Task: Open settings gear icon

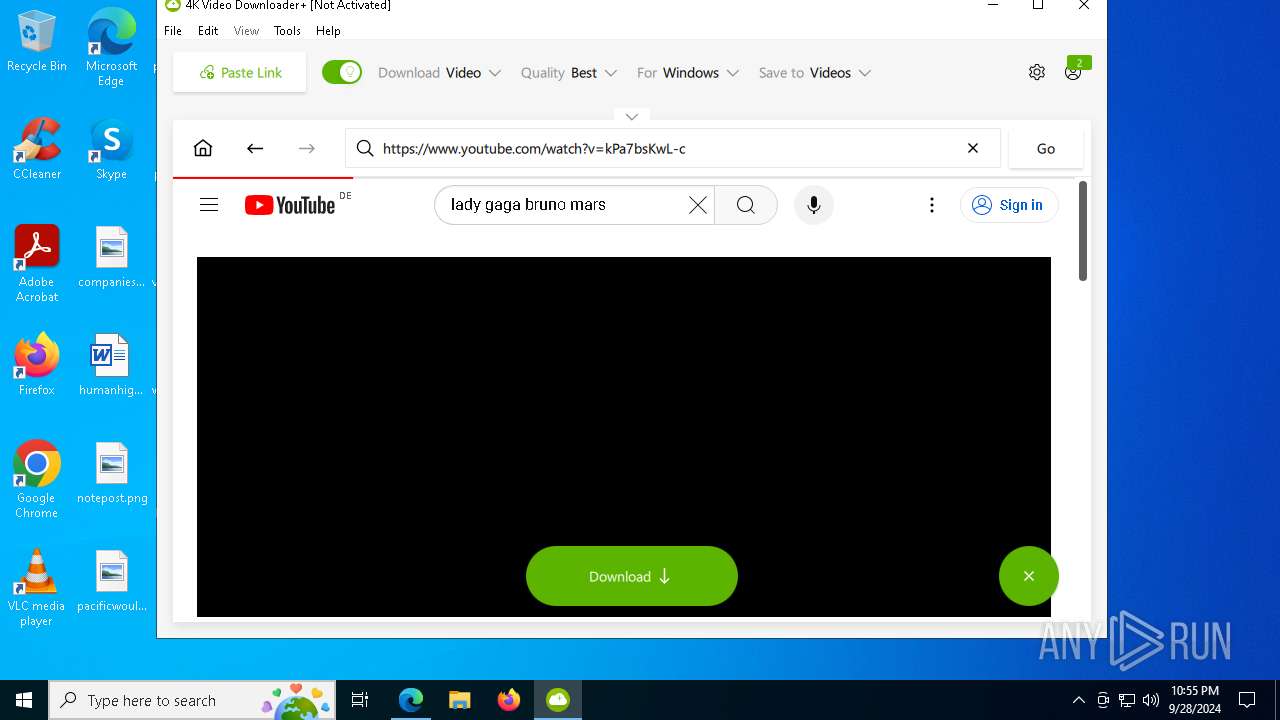Action: (1037, 72)
